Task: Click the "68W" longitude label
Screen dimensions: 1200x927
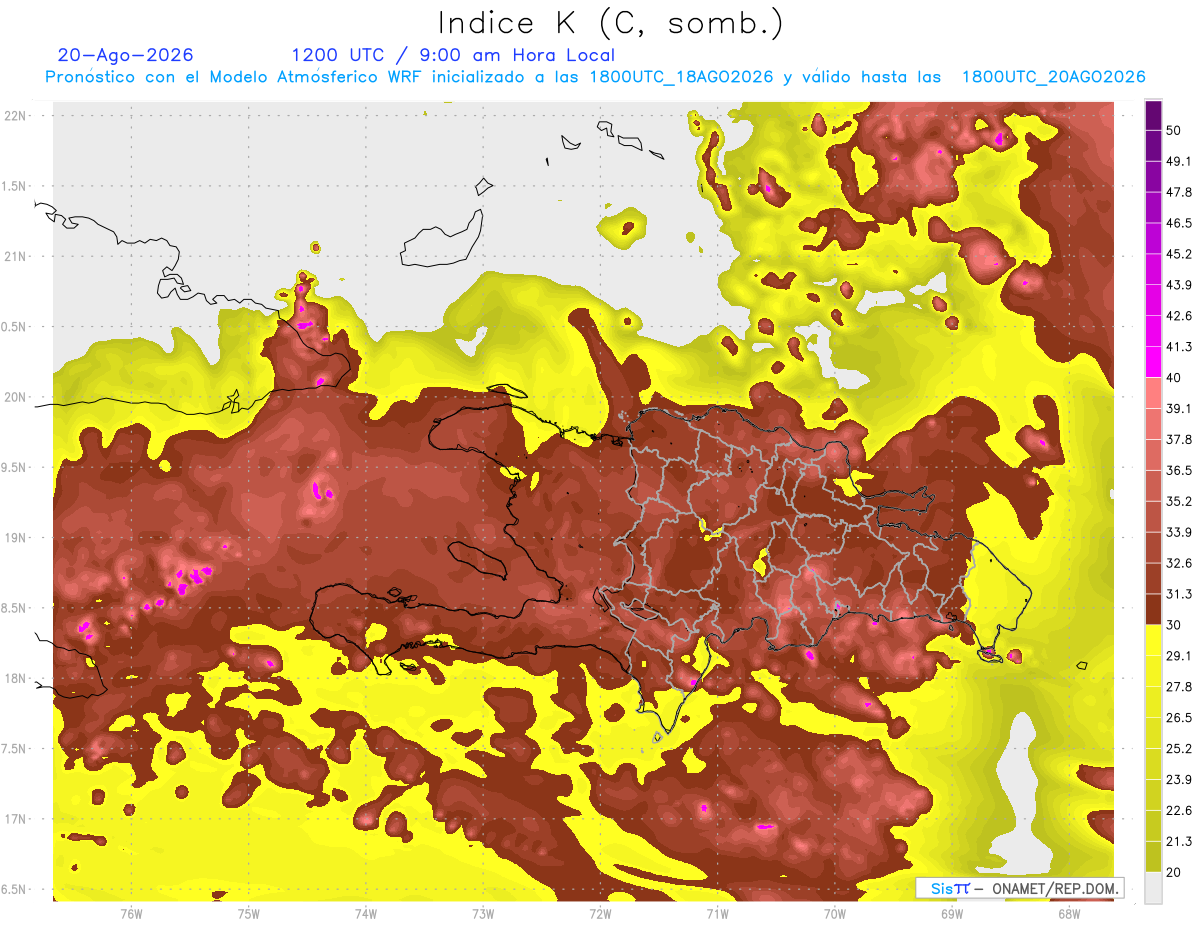Action: pyautogui.click(x=1069, y=913)
